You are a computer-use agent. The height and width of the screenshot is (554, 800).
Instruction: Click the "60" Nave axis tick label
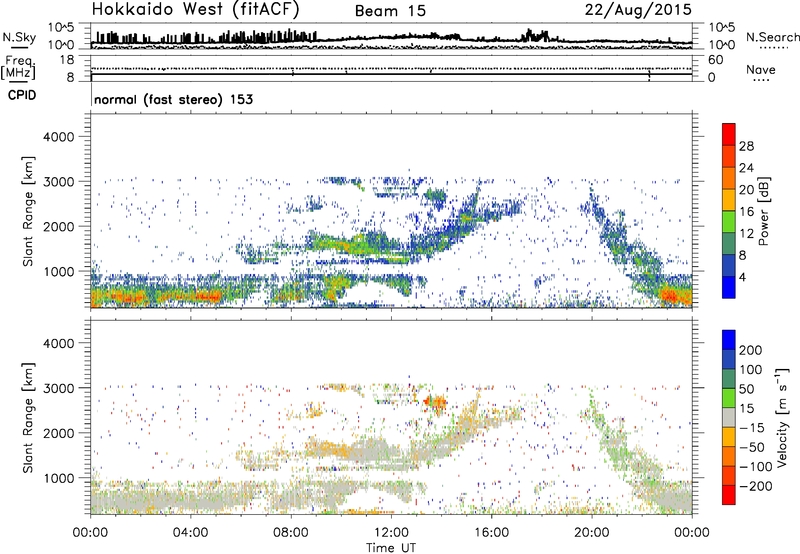716,60
